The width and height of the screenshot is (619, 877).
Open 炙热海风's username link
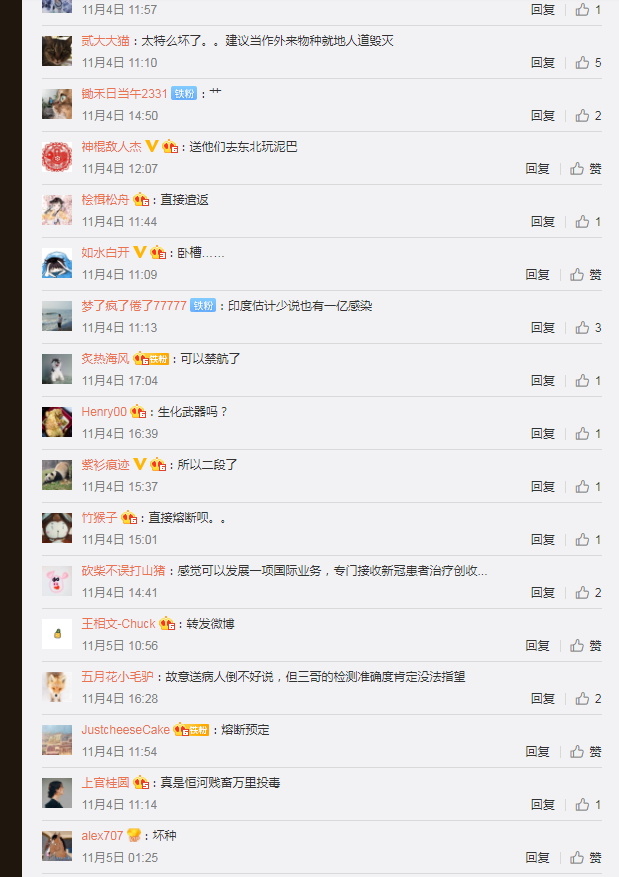(x=105, y=359)
